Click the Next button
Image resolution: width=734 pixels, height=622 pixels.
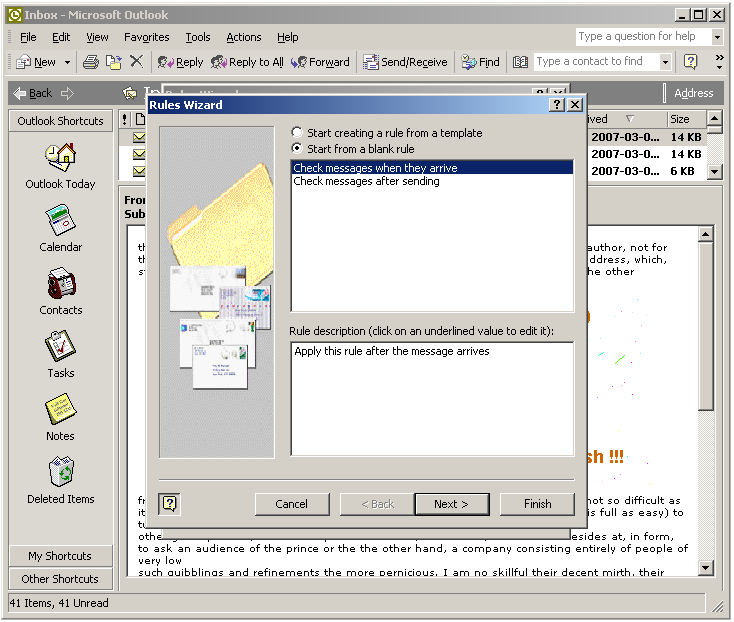point(452,504)
